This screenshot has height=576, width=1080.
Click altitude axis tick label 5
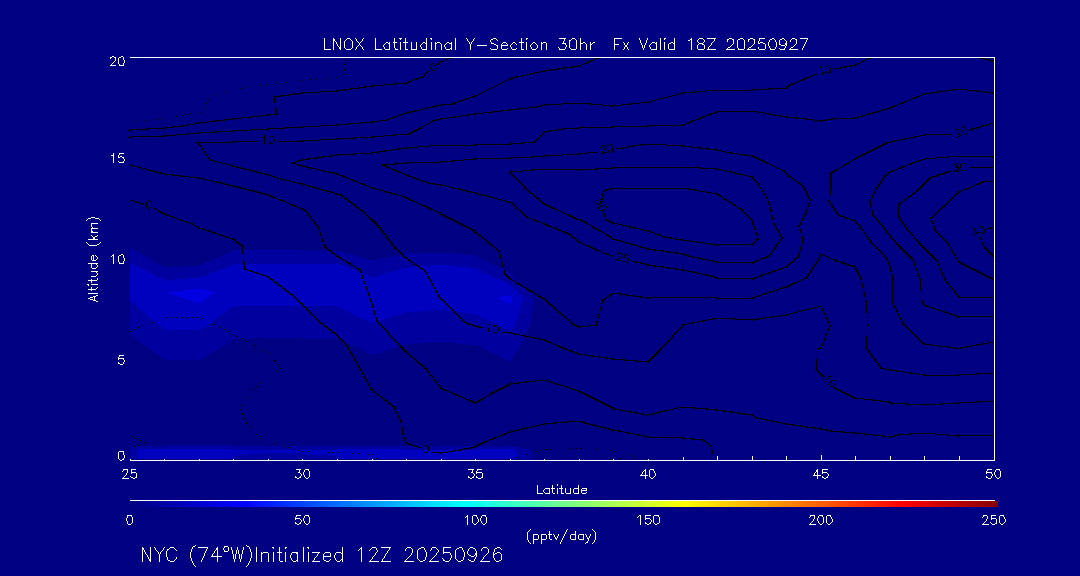coord(121,360)
